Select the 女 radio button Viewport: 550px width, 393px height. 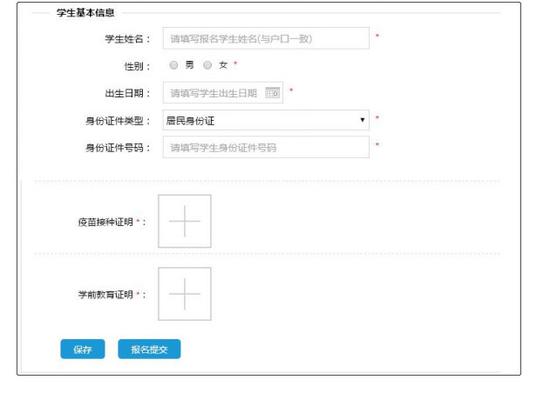[x=207, y=65]
